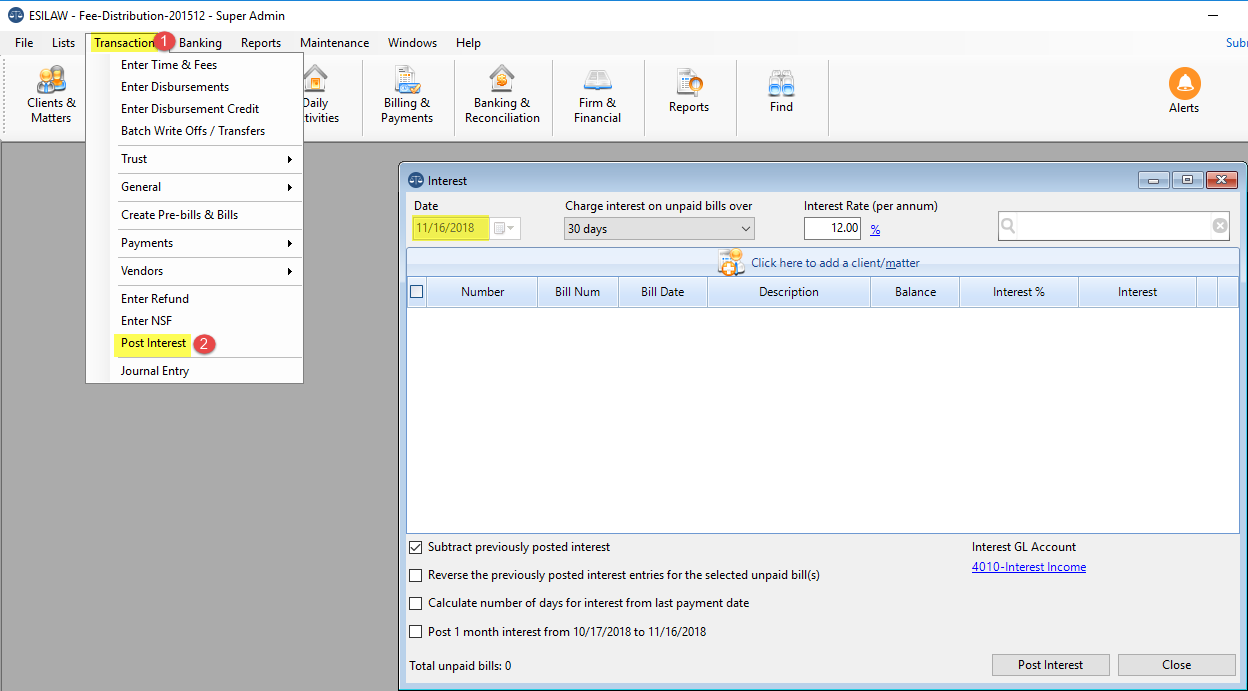Screen dimensions: 1248x691
Task: Click the Interest Rate input field
Action: (x=832, y=228)
